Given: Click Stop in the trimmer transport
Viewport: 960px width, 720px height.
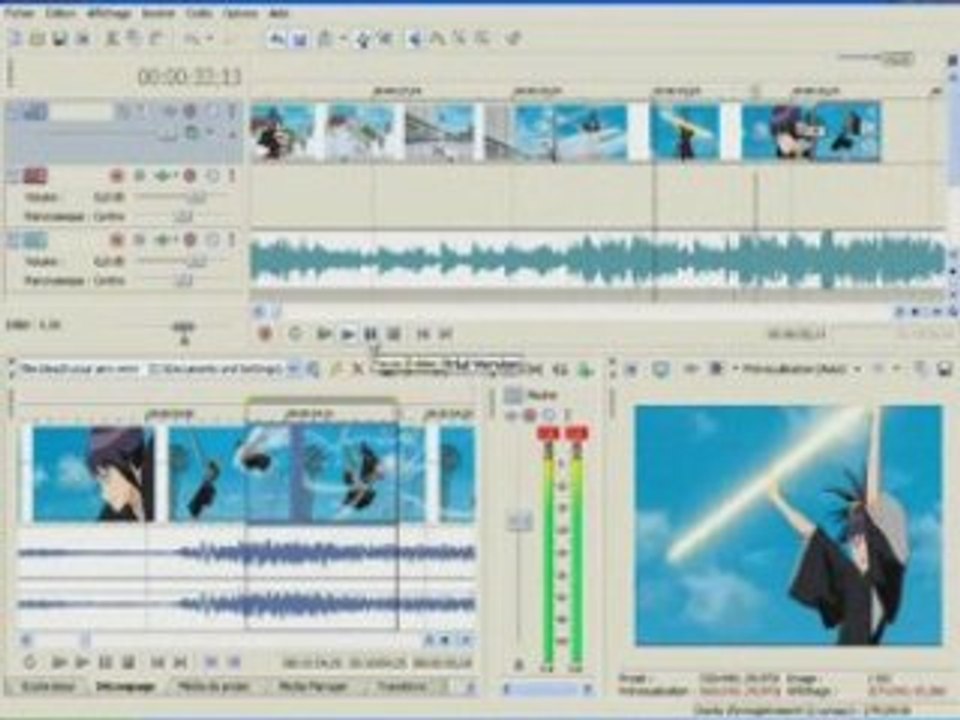Looking at the screenshot, I should click(128, 662).
